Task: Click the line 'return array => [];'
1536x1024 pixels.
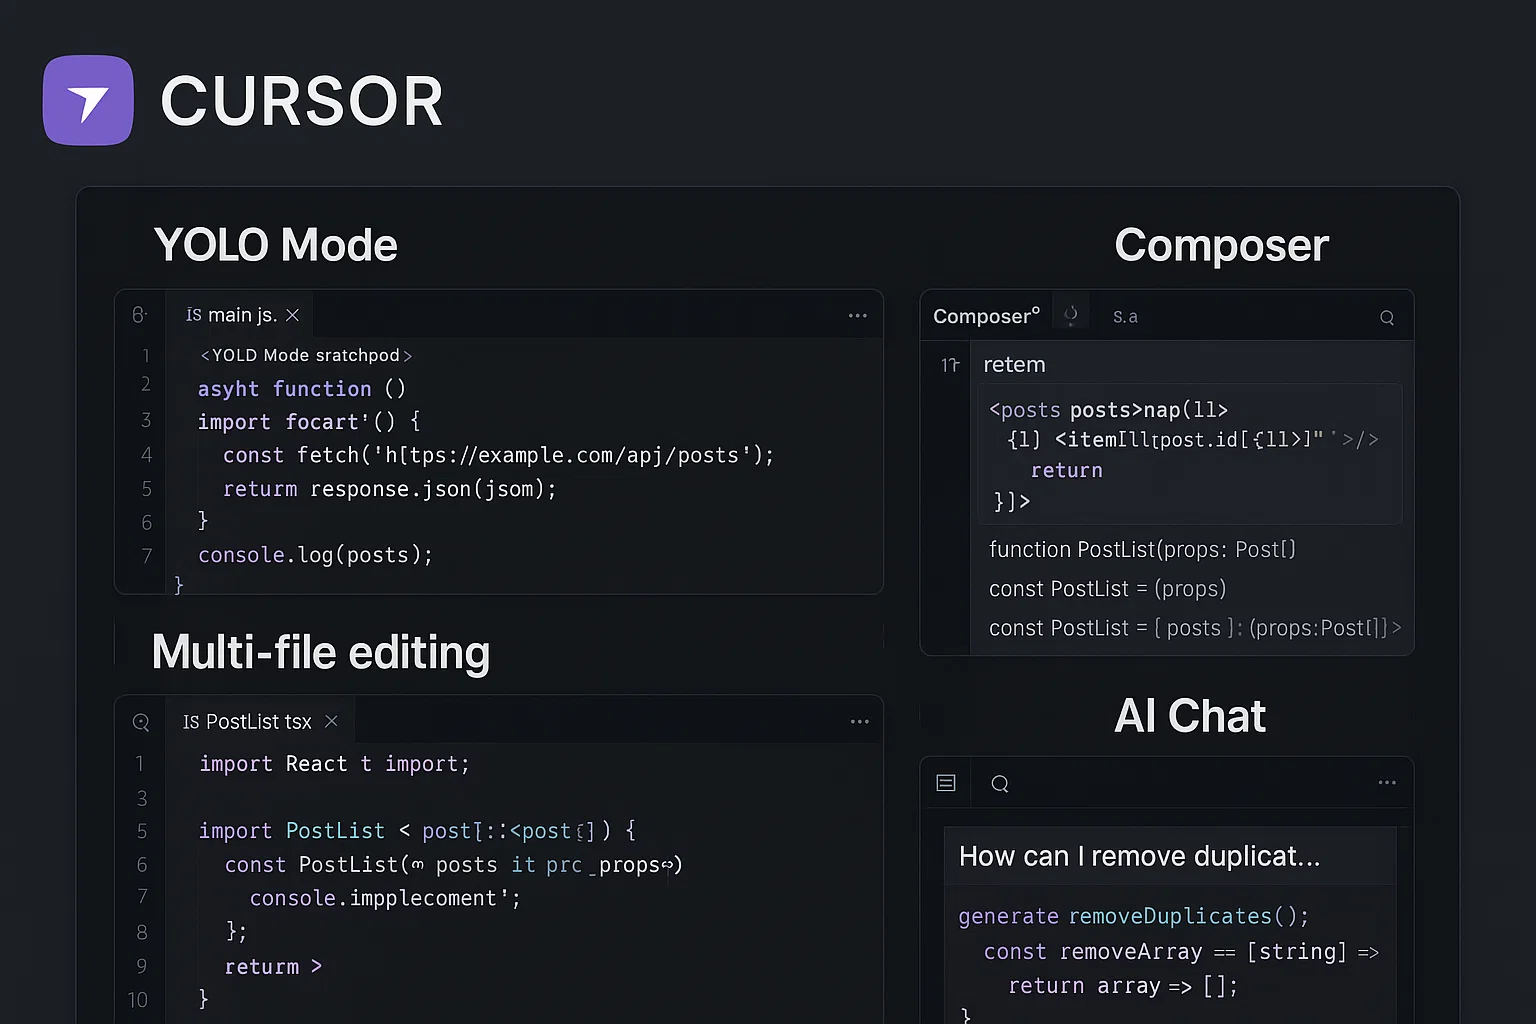Action: point(1123,986)
